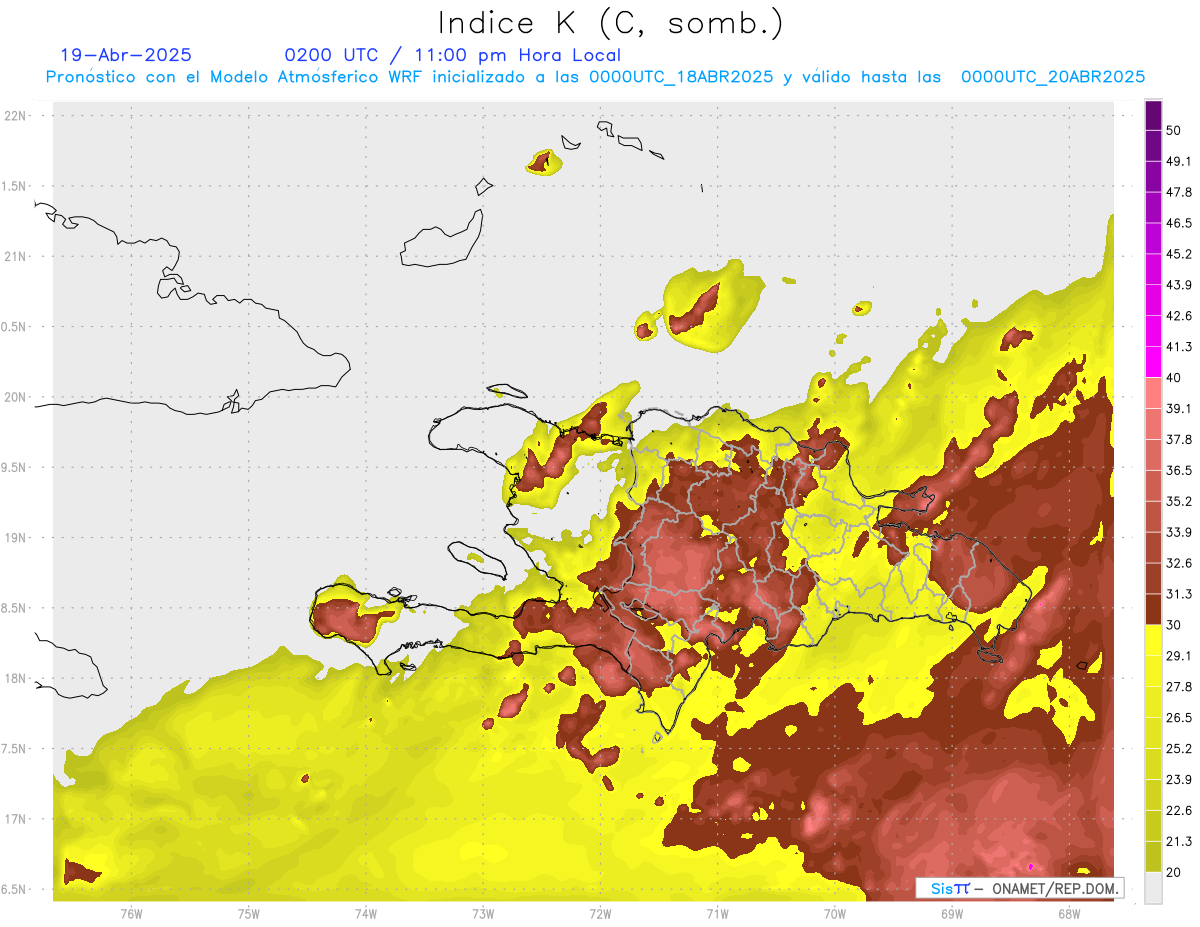The image size is (1200, 927).
Task: Click the '70W' longitude label
Action: [x=835, y=913]
